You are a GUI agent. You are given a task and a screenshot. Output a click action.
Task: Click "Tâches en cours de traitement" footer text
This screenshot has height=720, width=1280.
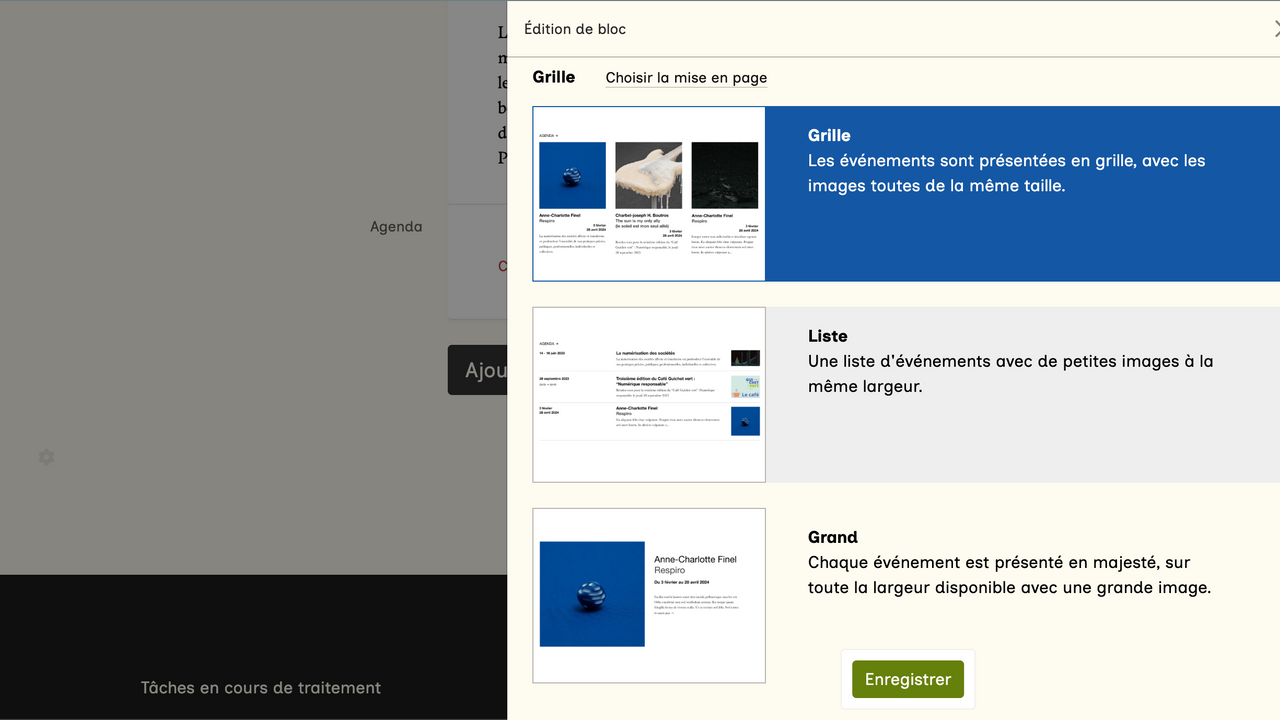coord(260,688)
